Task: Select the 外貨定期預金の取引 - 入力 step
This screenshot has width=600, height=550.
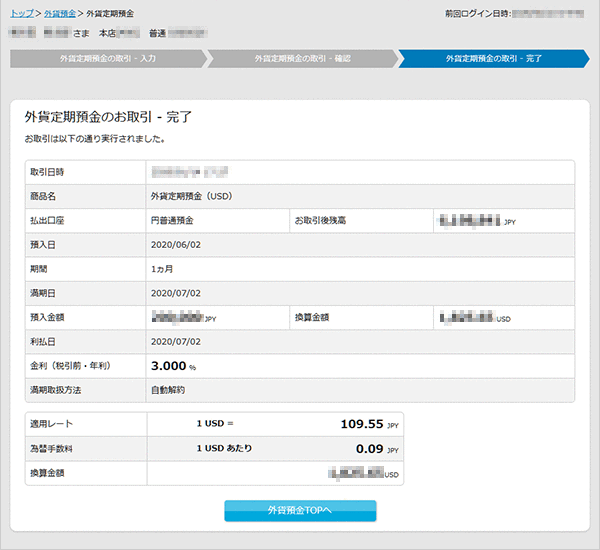Action: (108, 58)
